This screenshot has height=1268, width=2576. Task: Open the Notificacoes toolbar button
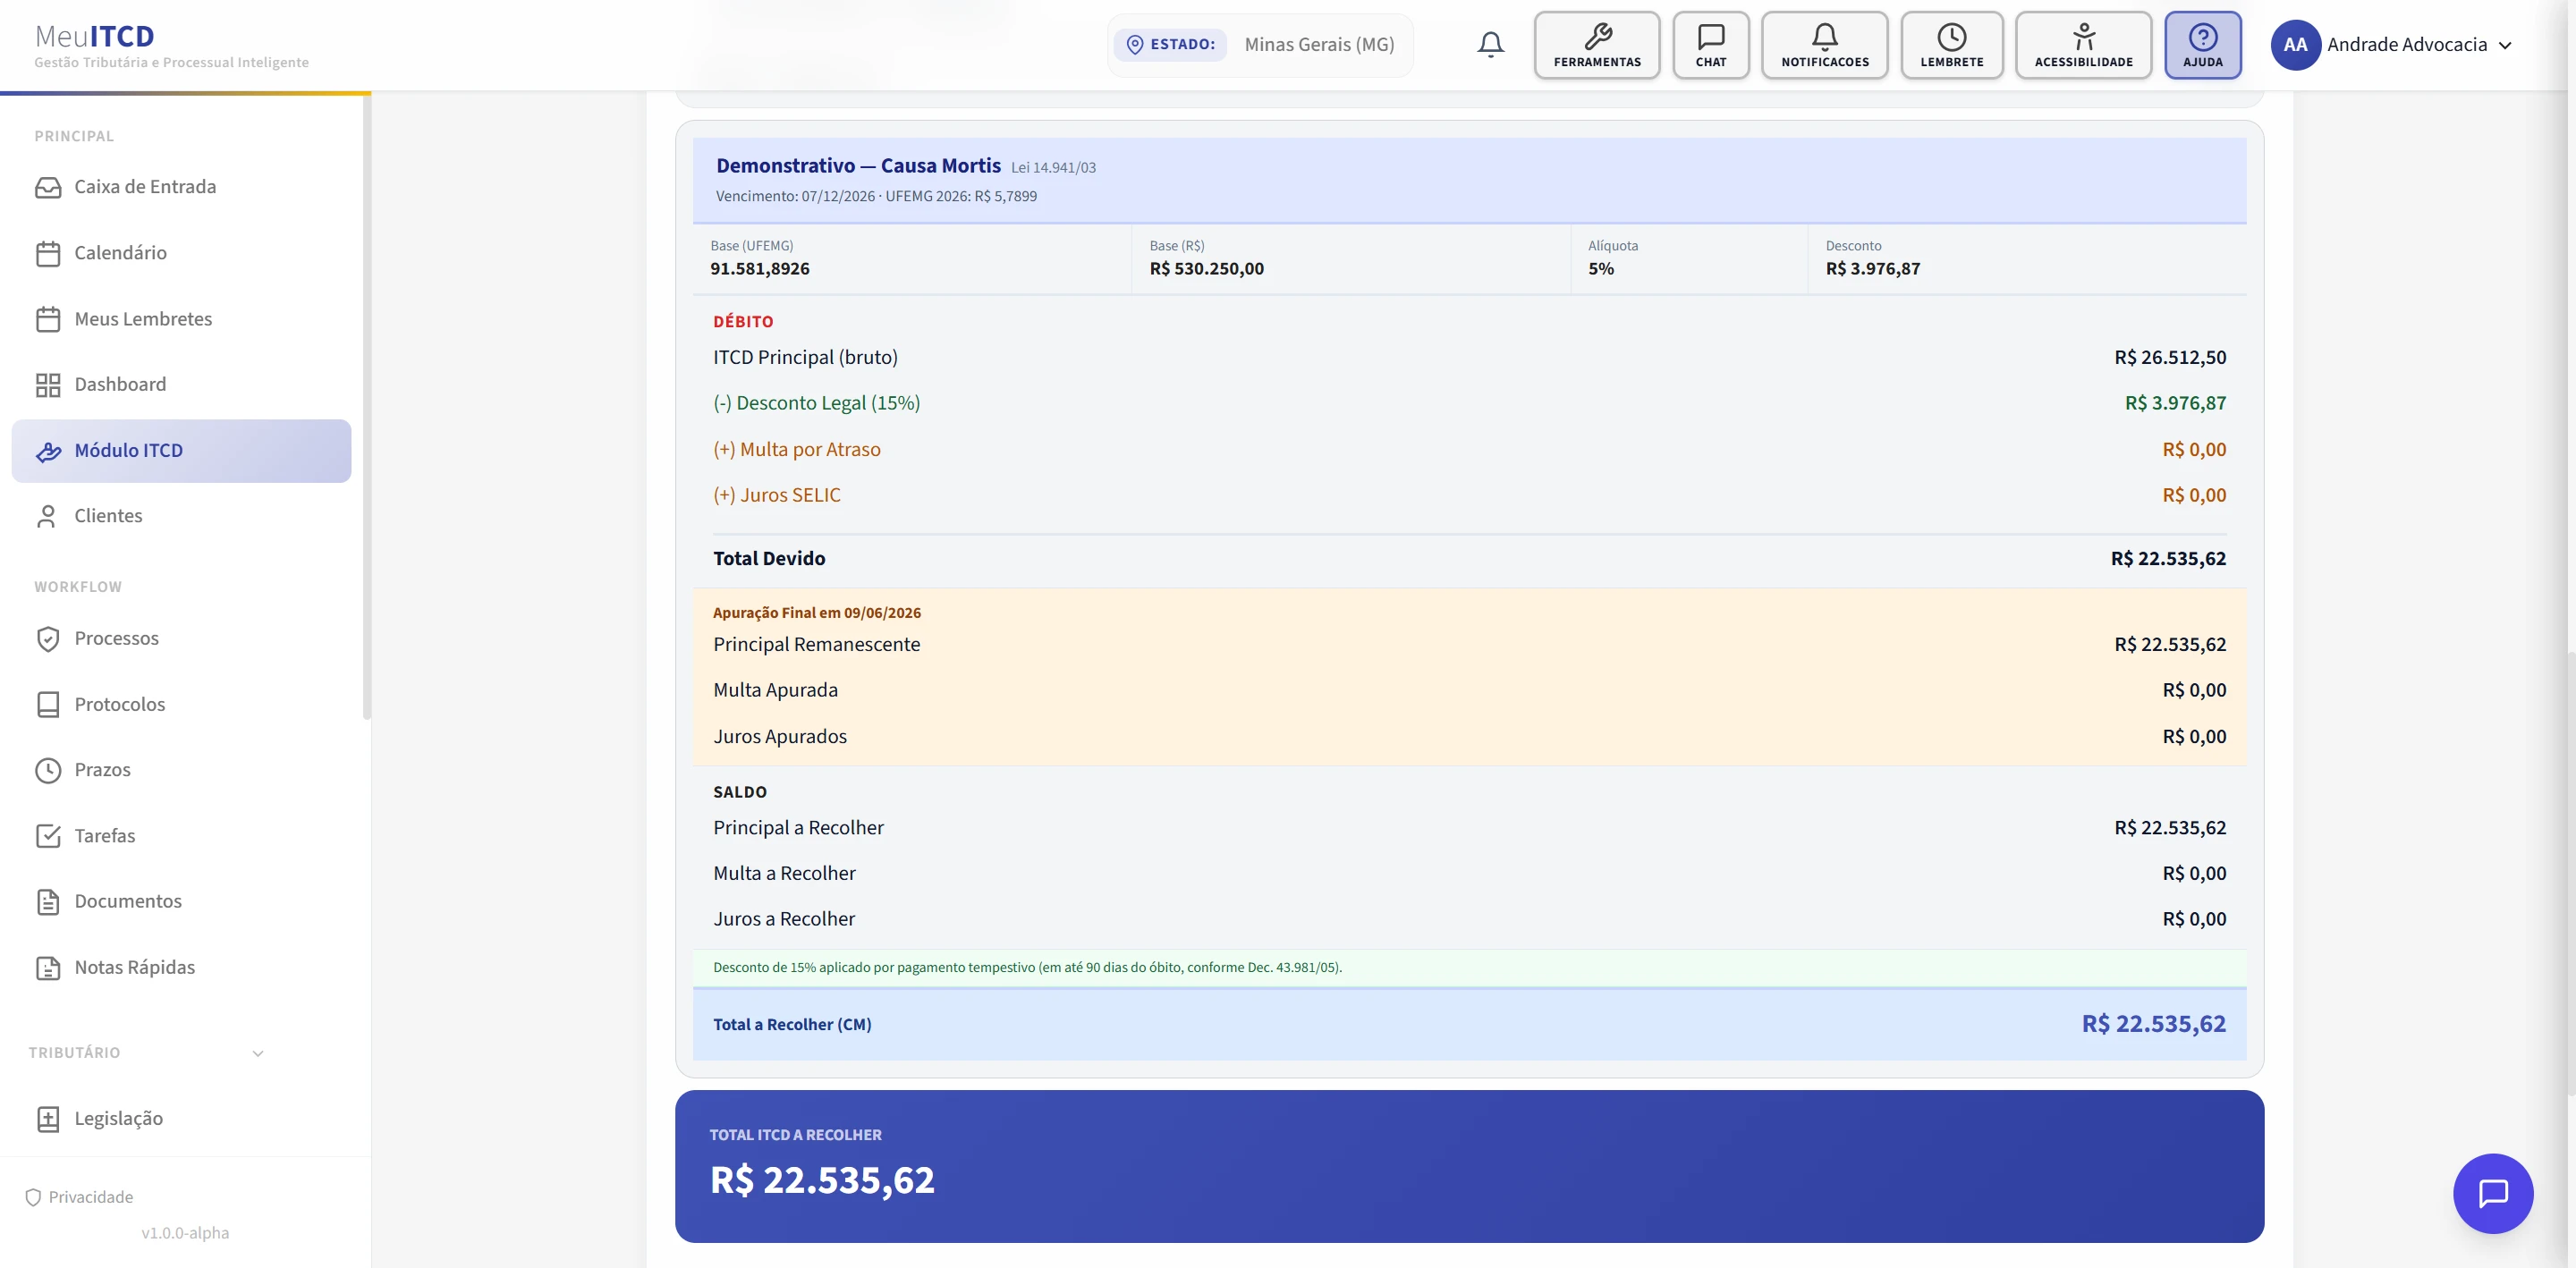[x=1825, y=45]
